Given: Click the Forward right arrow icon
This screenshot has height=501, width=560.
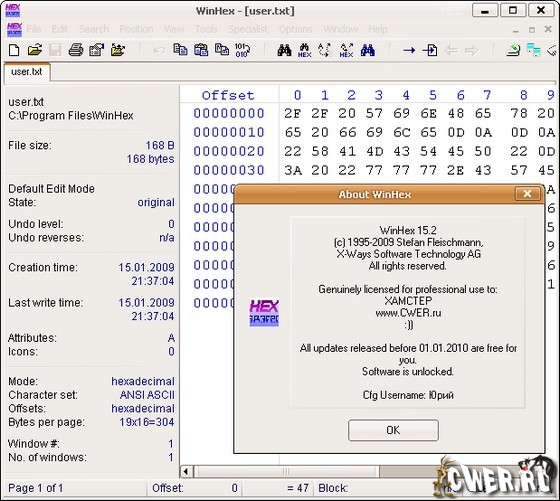Looking at the screenshot, I should point(471,50).
